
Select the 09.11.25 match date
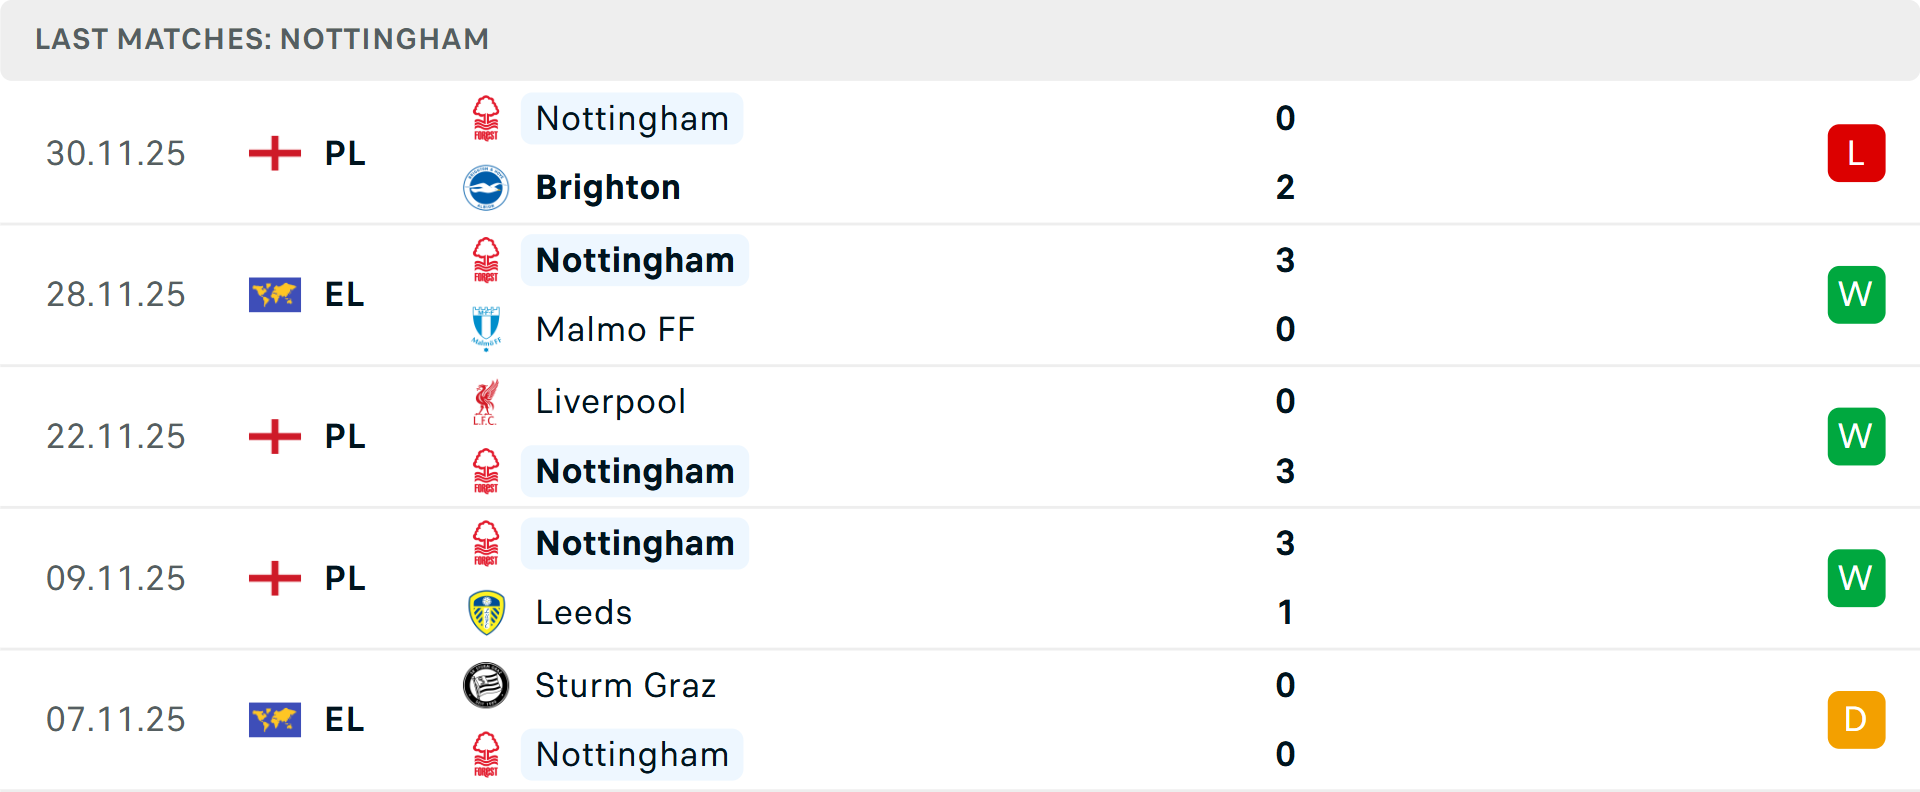(116, 578)
